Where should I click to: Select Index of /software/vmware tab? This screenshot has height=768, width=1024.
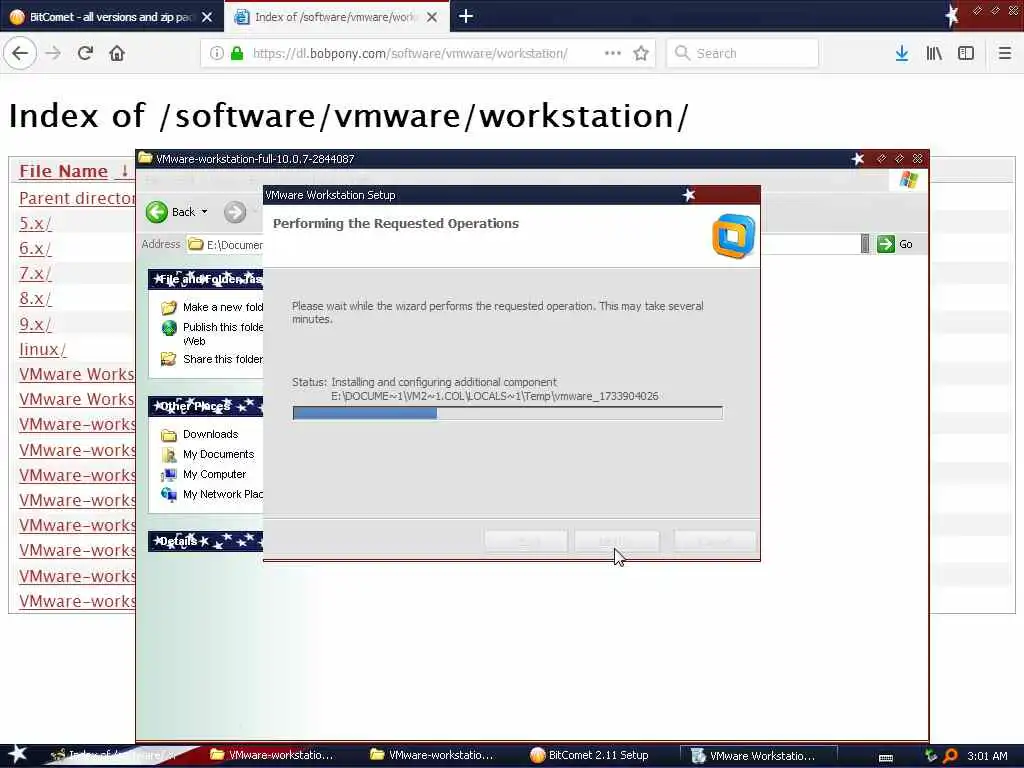pyautogui.click(x=336, y=17)
